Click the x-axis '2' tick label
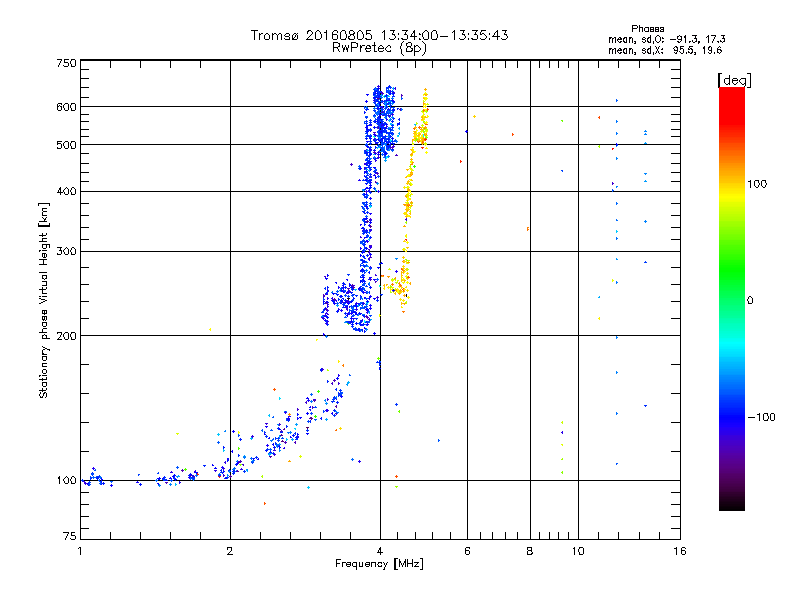The height and width of the screenshot is (600, 800). coord(230,551)
